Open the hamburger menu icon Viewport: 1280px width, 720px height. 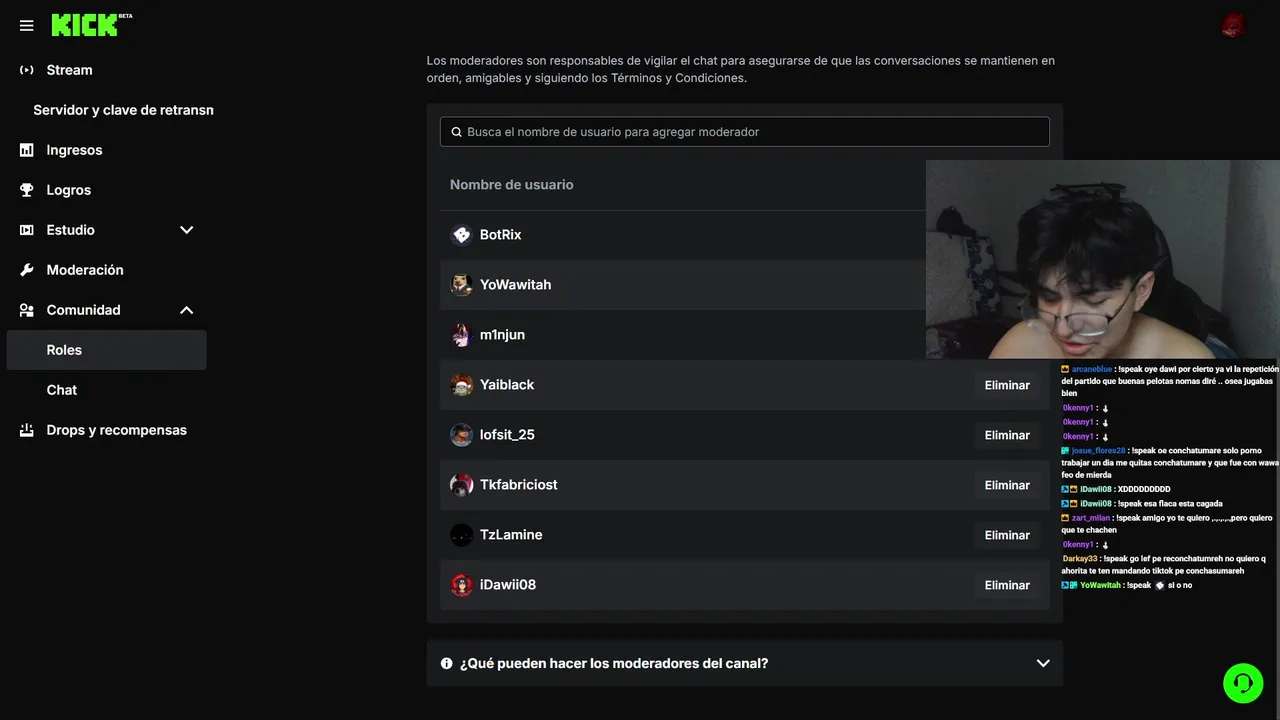tap(27, 26)
